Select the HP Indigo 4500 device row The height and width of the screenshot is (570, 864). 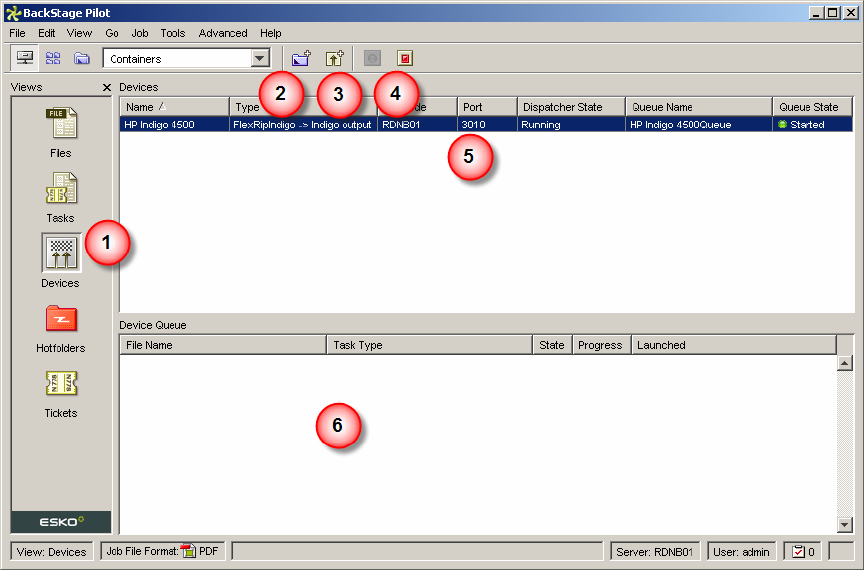click(x=486, y=125)
